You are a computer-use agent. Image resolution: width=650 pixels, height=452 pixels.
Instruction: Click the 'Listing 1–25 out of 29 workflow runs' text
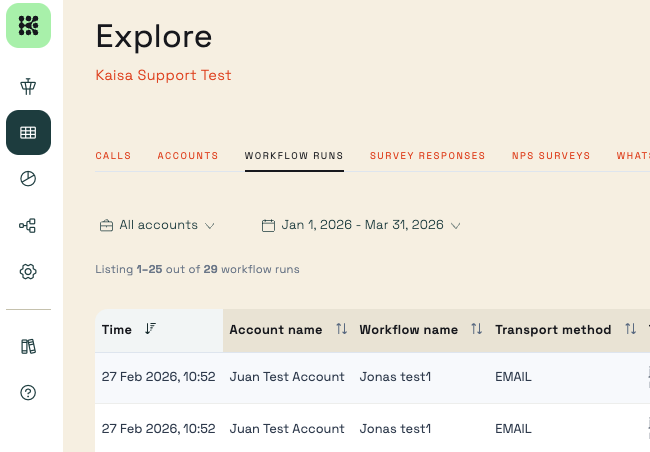click(197, 270)
